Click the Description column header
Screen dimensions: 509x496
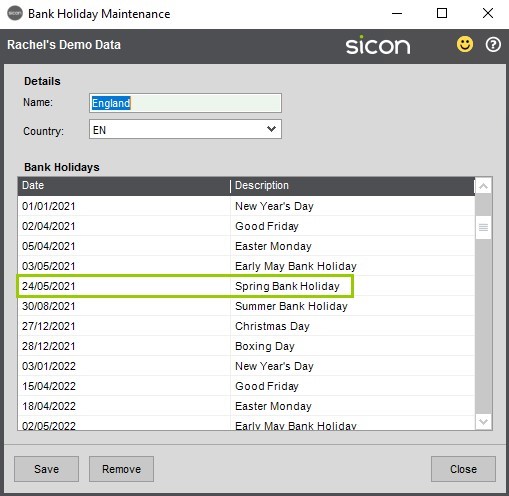352,186
